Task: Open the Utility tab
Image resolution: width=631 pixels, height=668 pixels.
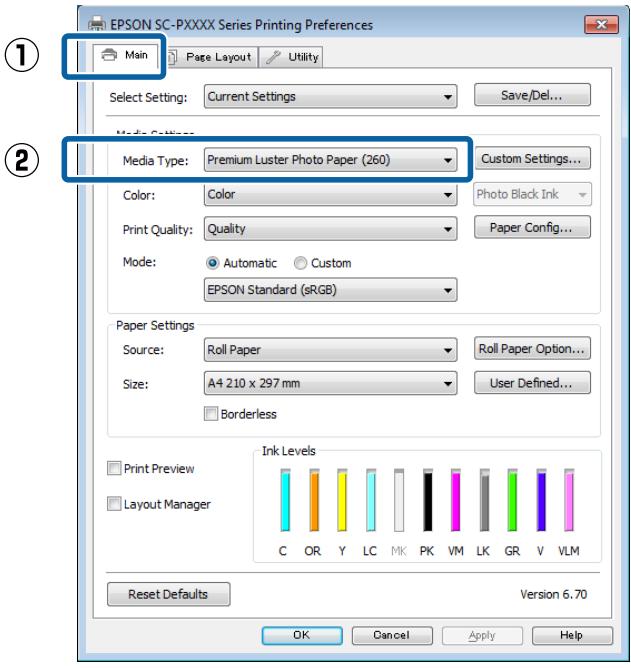Action: (291, 57)
